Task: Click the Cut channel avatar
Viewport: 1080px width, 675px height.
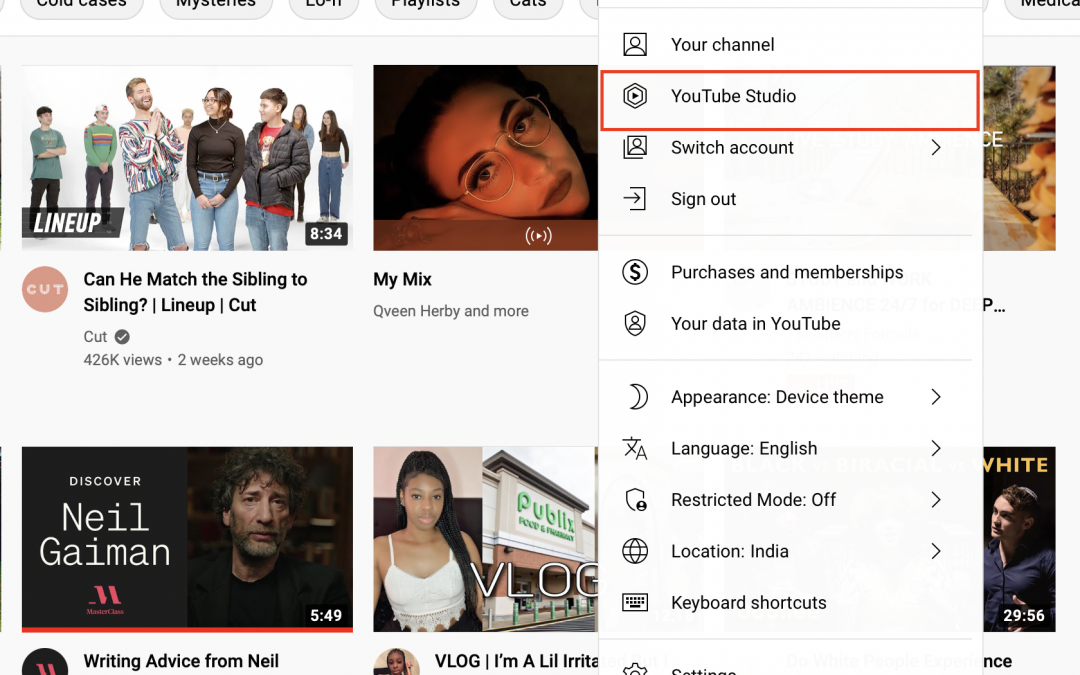Action: tap(44, 289)
